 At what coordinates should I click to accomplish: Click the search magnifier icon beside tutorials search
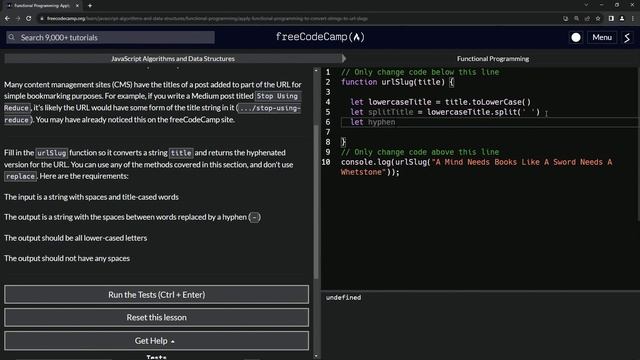12,37
